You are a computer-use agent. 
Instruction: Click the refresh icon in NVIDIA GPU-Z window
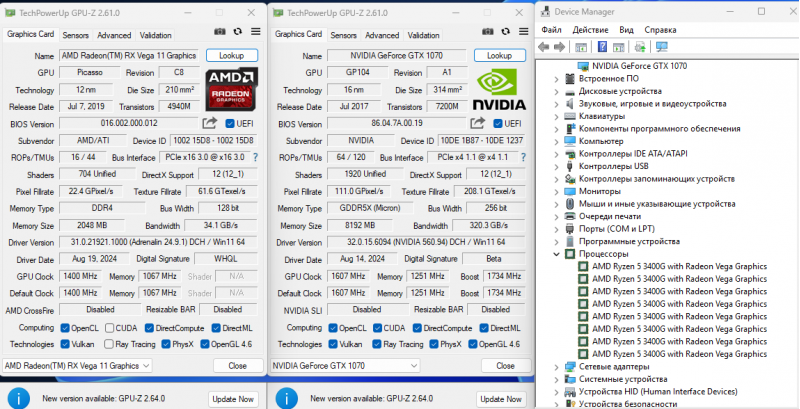click(x=506, y=32)
